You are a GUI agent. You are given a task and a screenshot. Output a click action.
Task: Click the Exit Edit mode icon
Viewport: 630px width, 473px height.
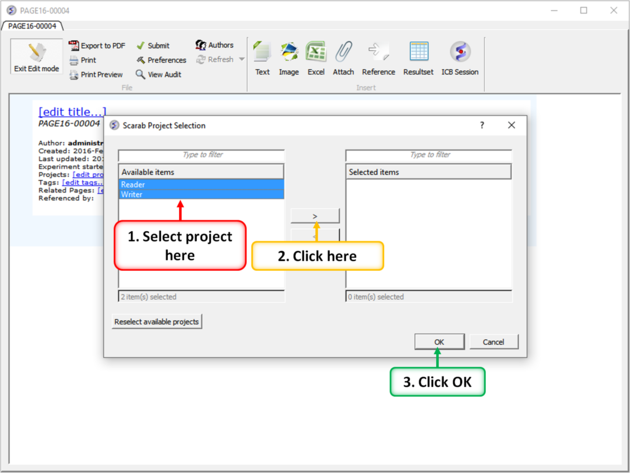click(36, 54)
